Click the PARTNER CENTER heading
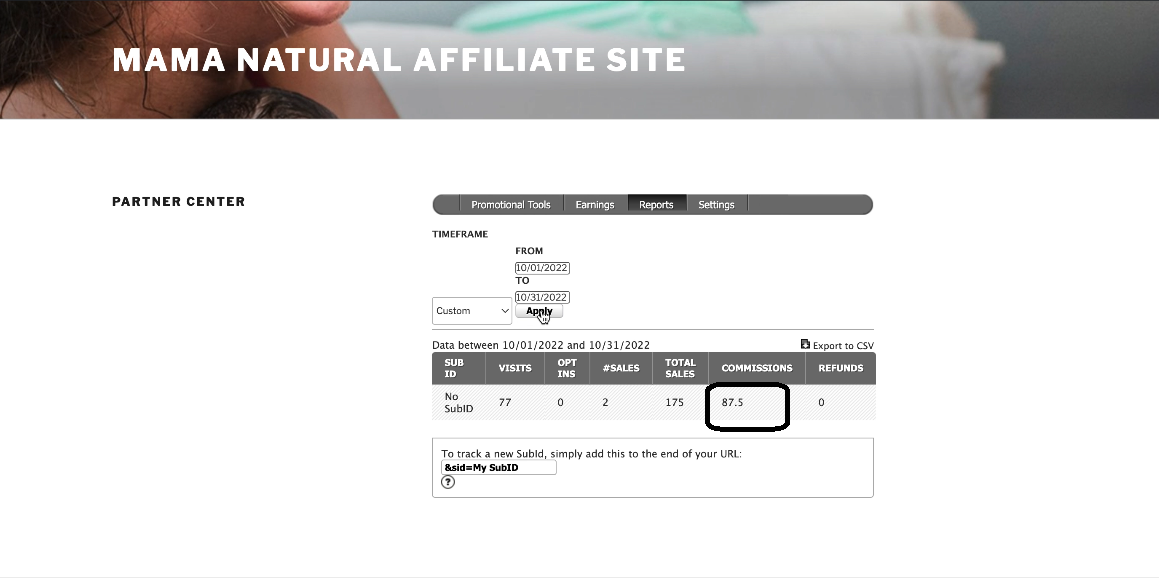Screen dimensions: 1159x580 pos(179,202)
